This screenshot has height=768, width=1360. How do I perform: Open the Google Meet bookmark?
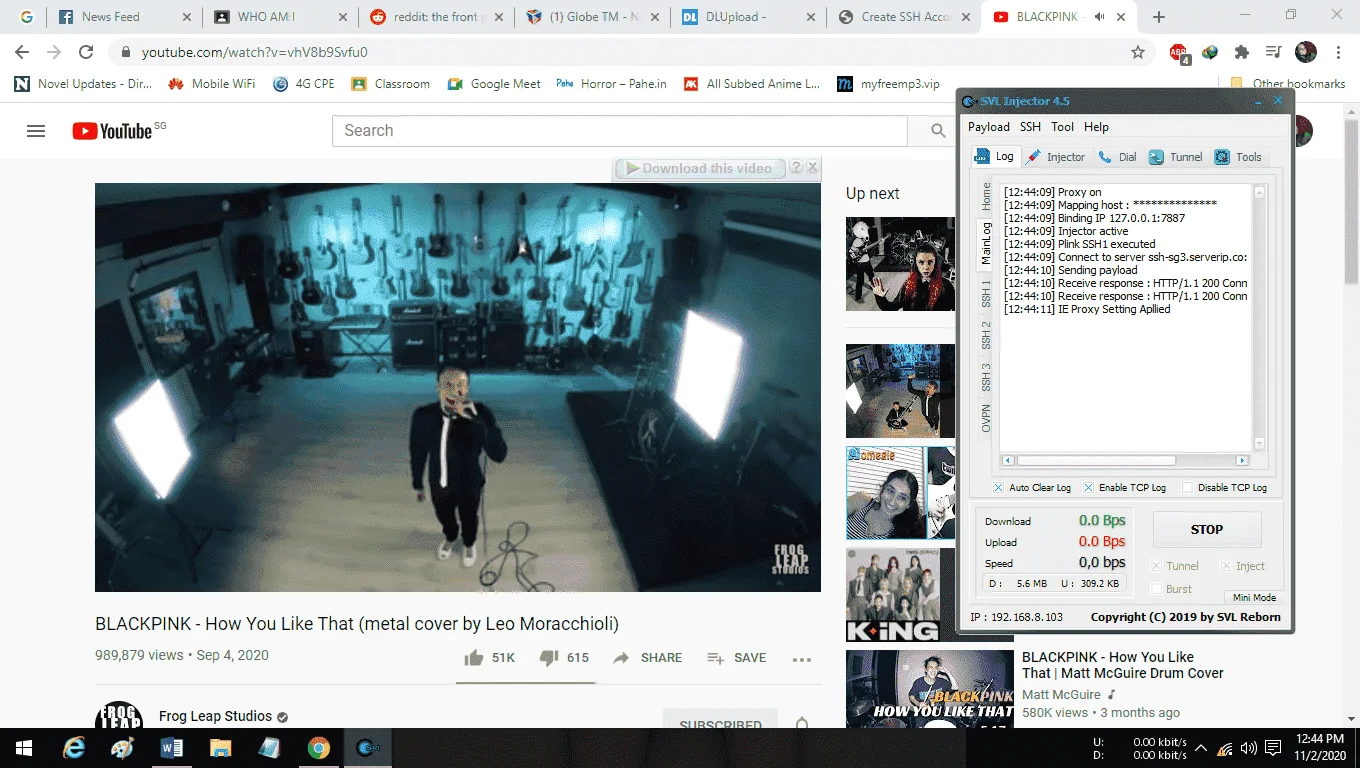point(494,84)
